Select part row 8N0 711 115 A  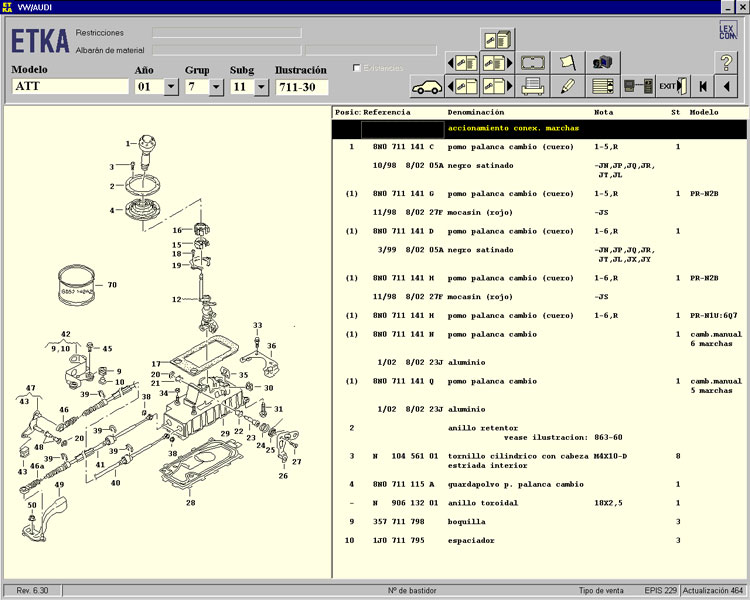[539, 484]
